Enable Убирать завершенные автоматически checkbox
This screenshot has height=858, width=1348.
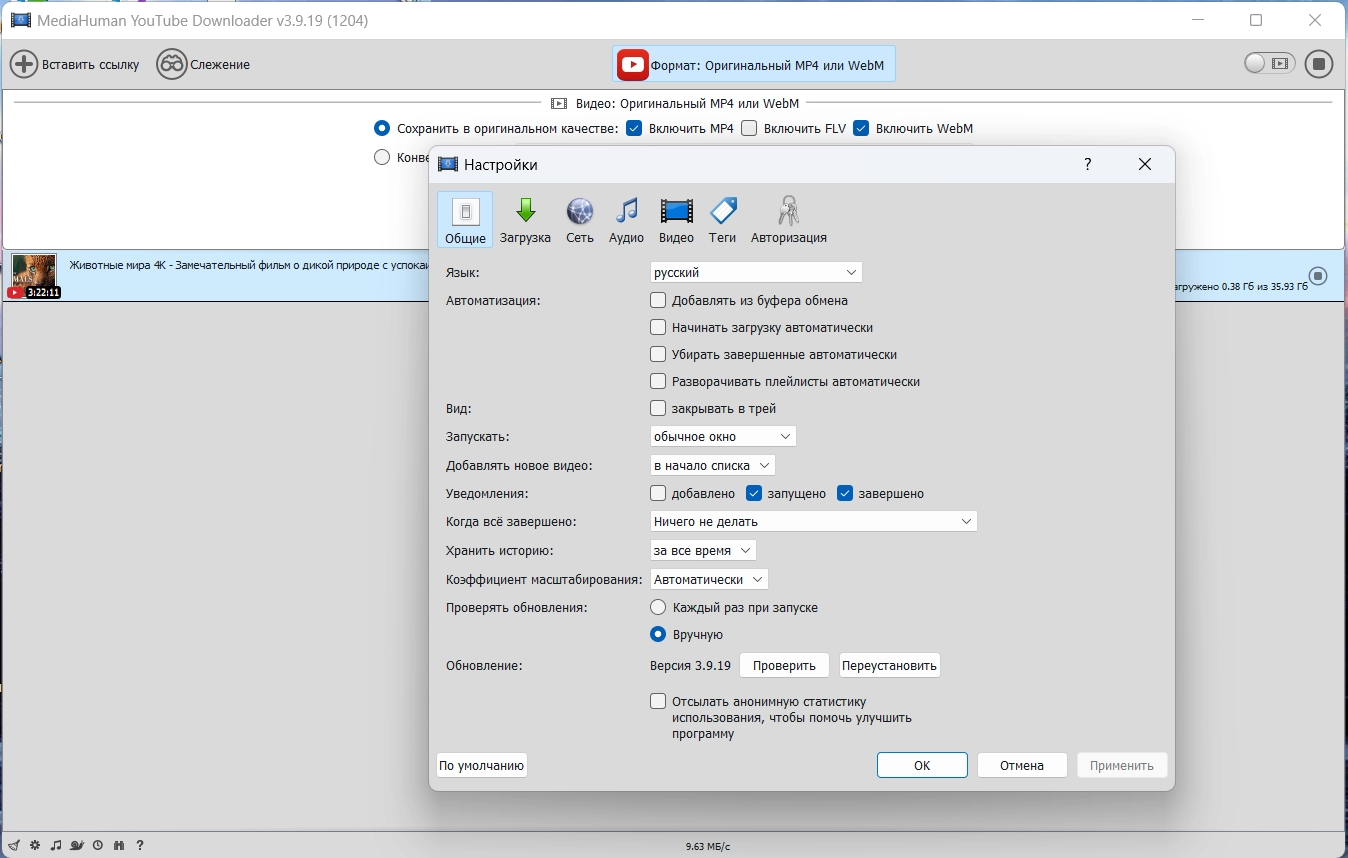pyautogui.click(x=658, y=354)
